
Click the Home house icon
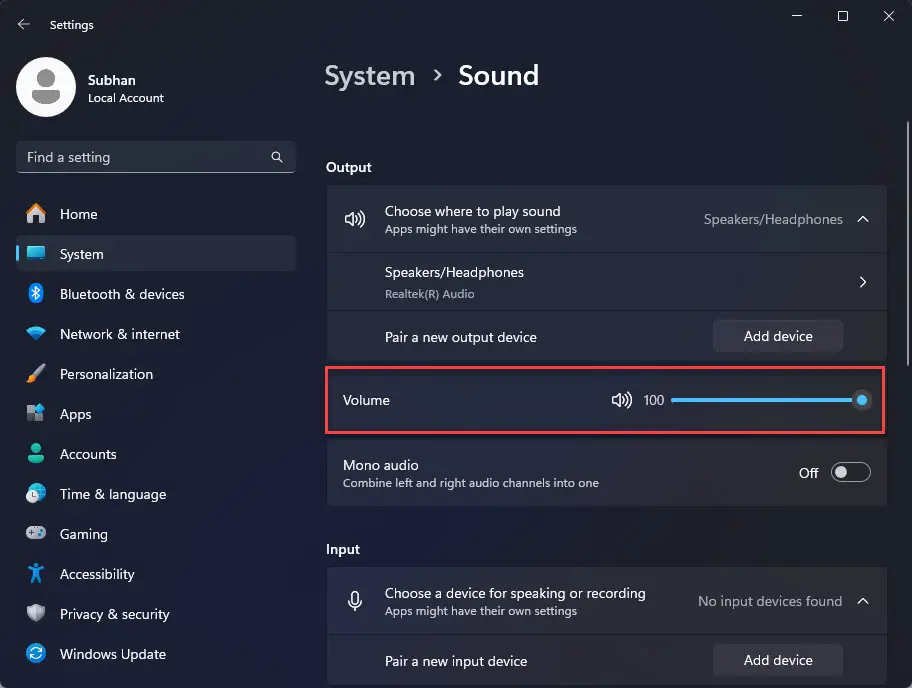tap(36, 213)
